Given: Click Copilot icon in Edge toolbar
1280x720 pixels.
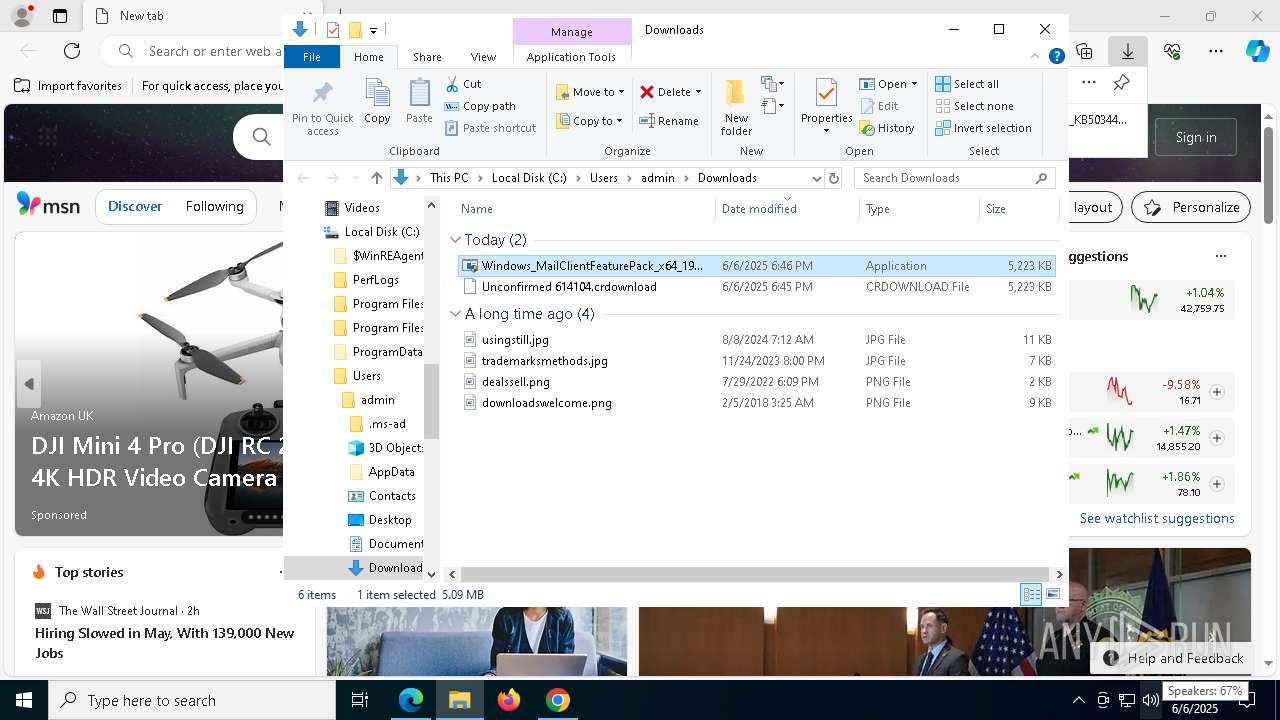Looking at the screenshot, I should (1257, 51).
